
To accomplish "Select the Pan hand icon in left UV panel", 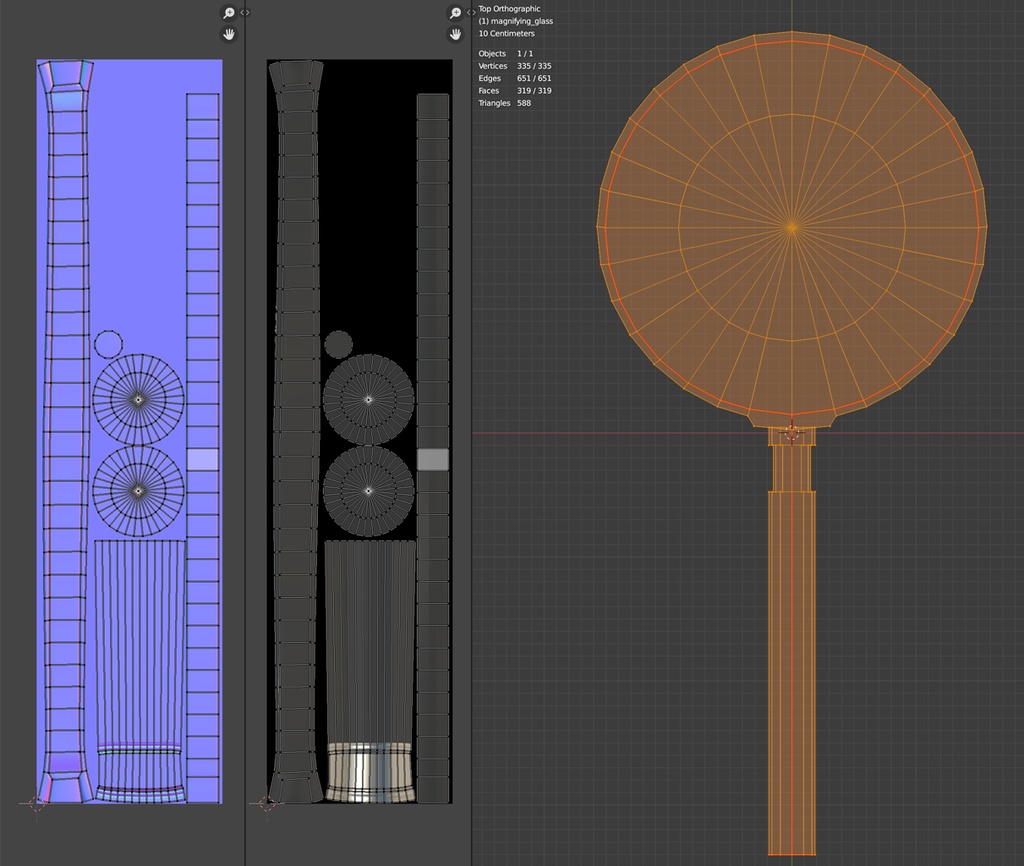I will point(228,33).
